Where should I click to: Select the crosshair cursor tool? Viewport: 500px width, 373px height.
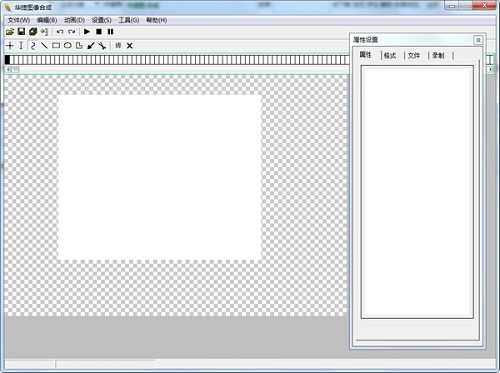[10, 46]
